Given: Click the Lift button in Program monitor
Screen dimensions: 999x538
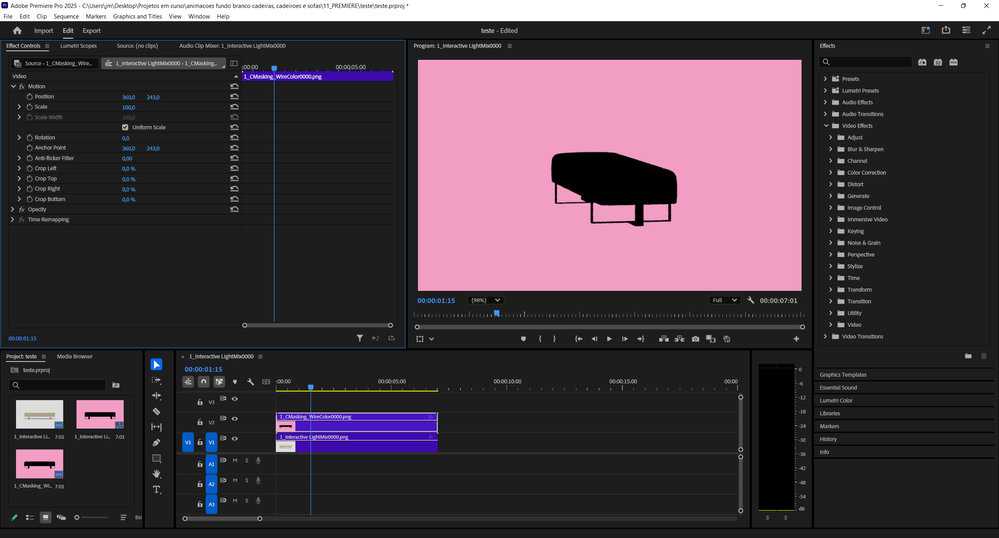Looking at the screenshot, I should 663,339.
